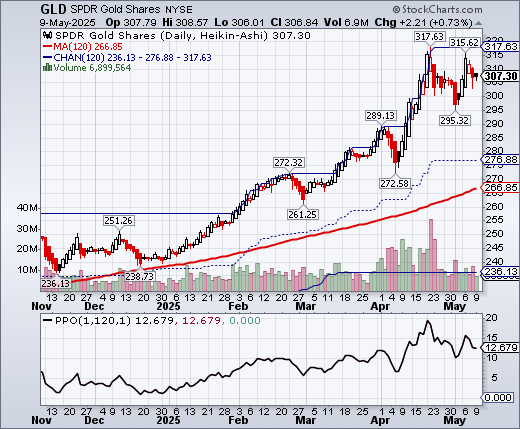Click the red line marker before MA(120)
The image size is (520, 429).
pos(48,46)
